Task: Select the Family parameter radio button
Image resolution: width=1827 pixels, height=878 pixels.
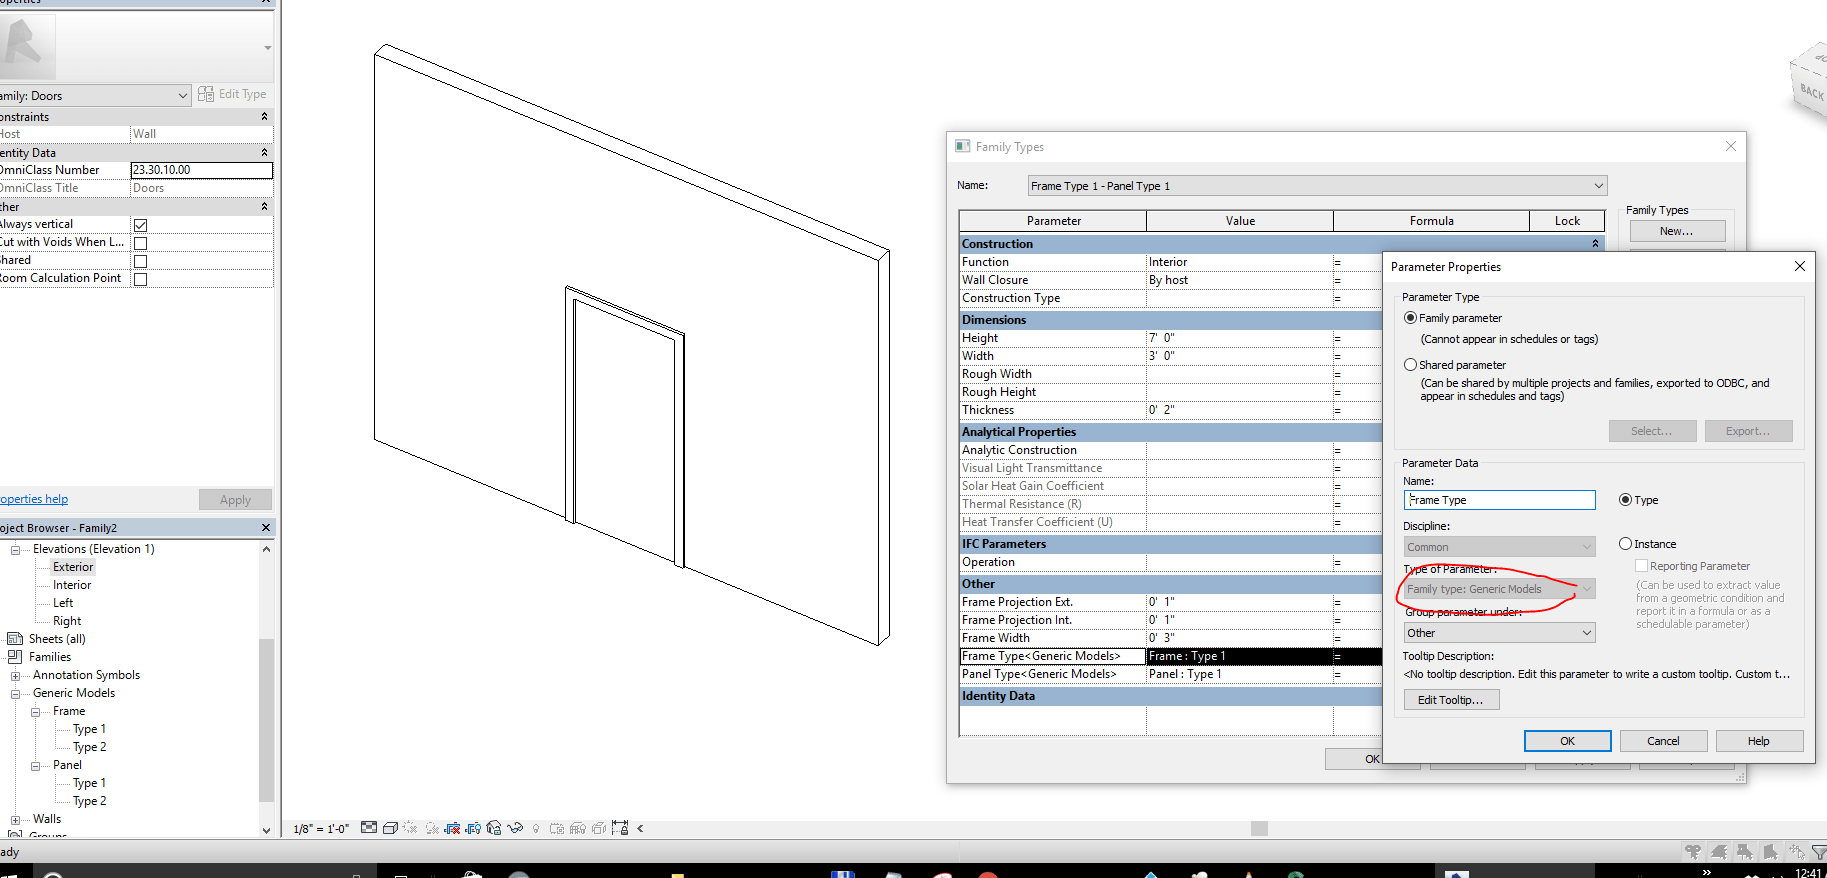Action: click(x=1411, y=318)
